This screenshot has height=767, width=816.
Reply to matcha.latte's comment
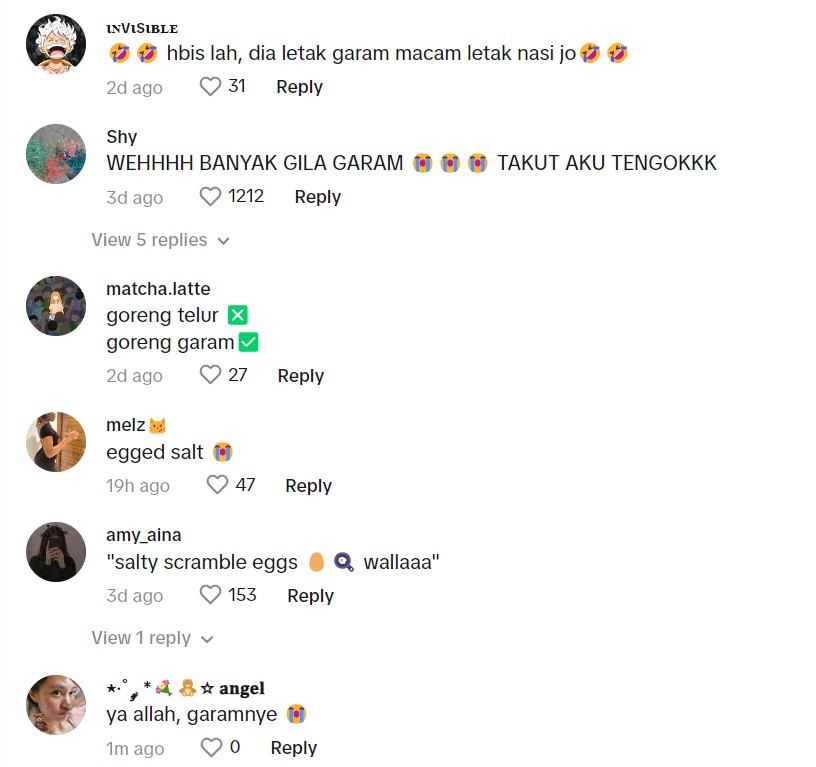coord(300,375)
